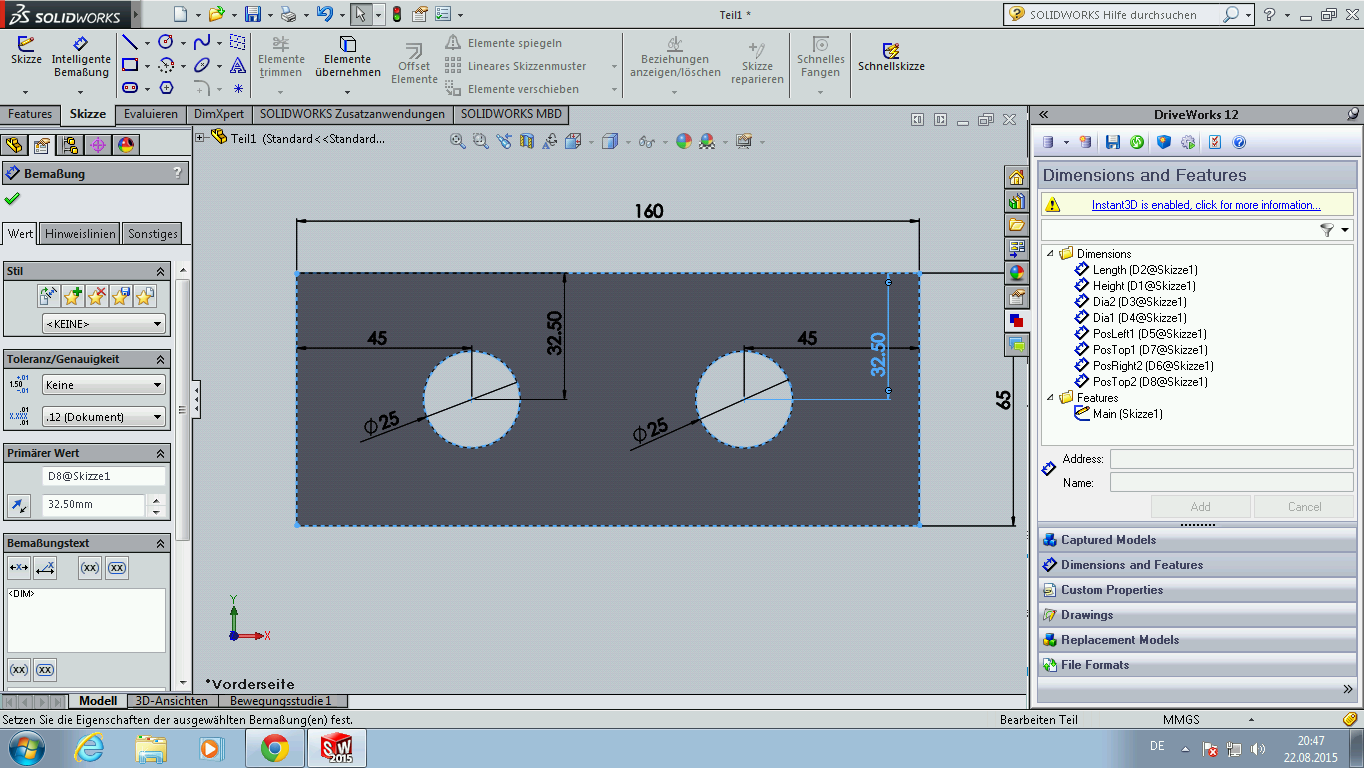Open the Design Library task pane tab
The width and height of the screenshot is (1364, 768).
coord(1016,201)
